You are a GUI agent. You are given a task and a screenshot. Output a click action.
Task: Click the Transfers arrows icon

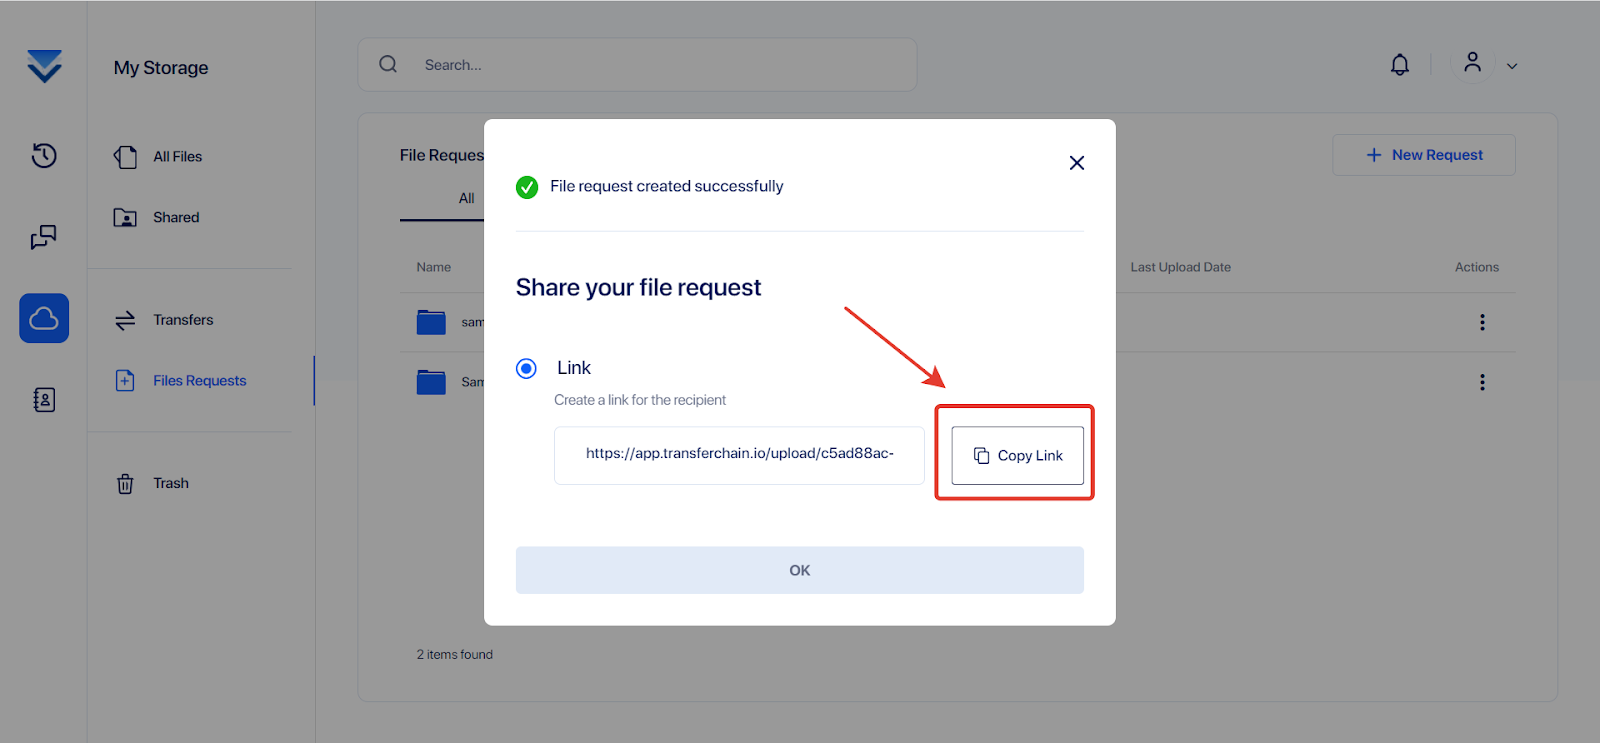125,320
